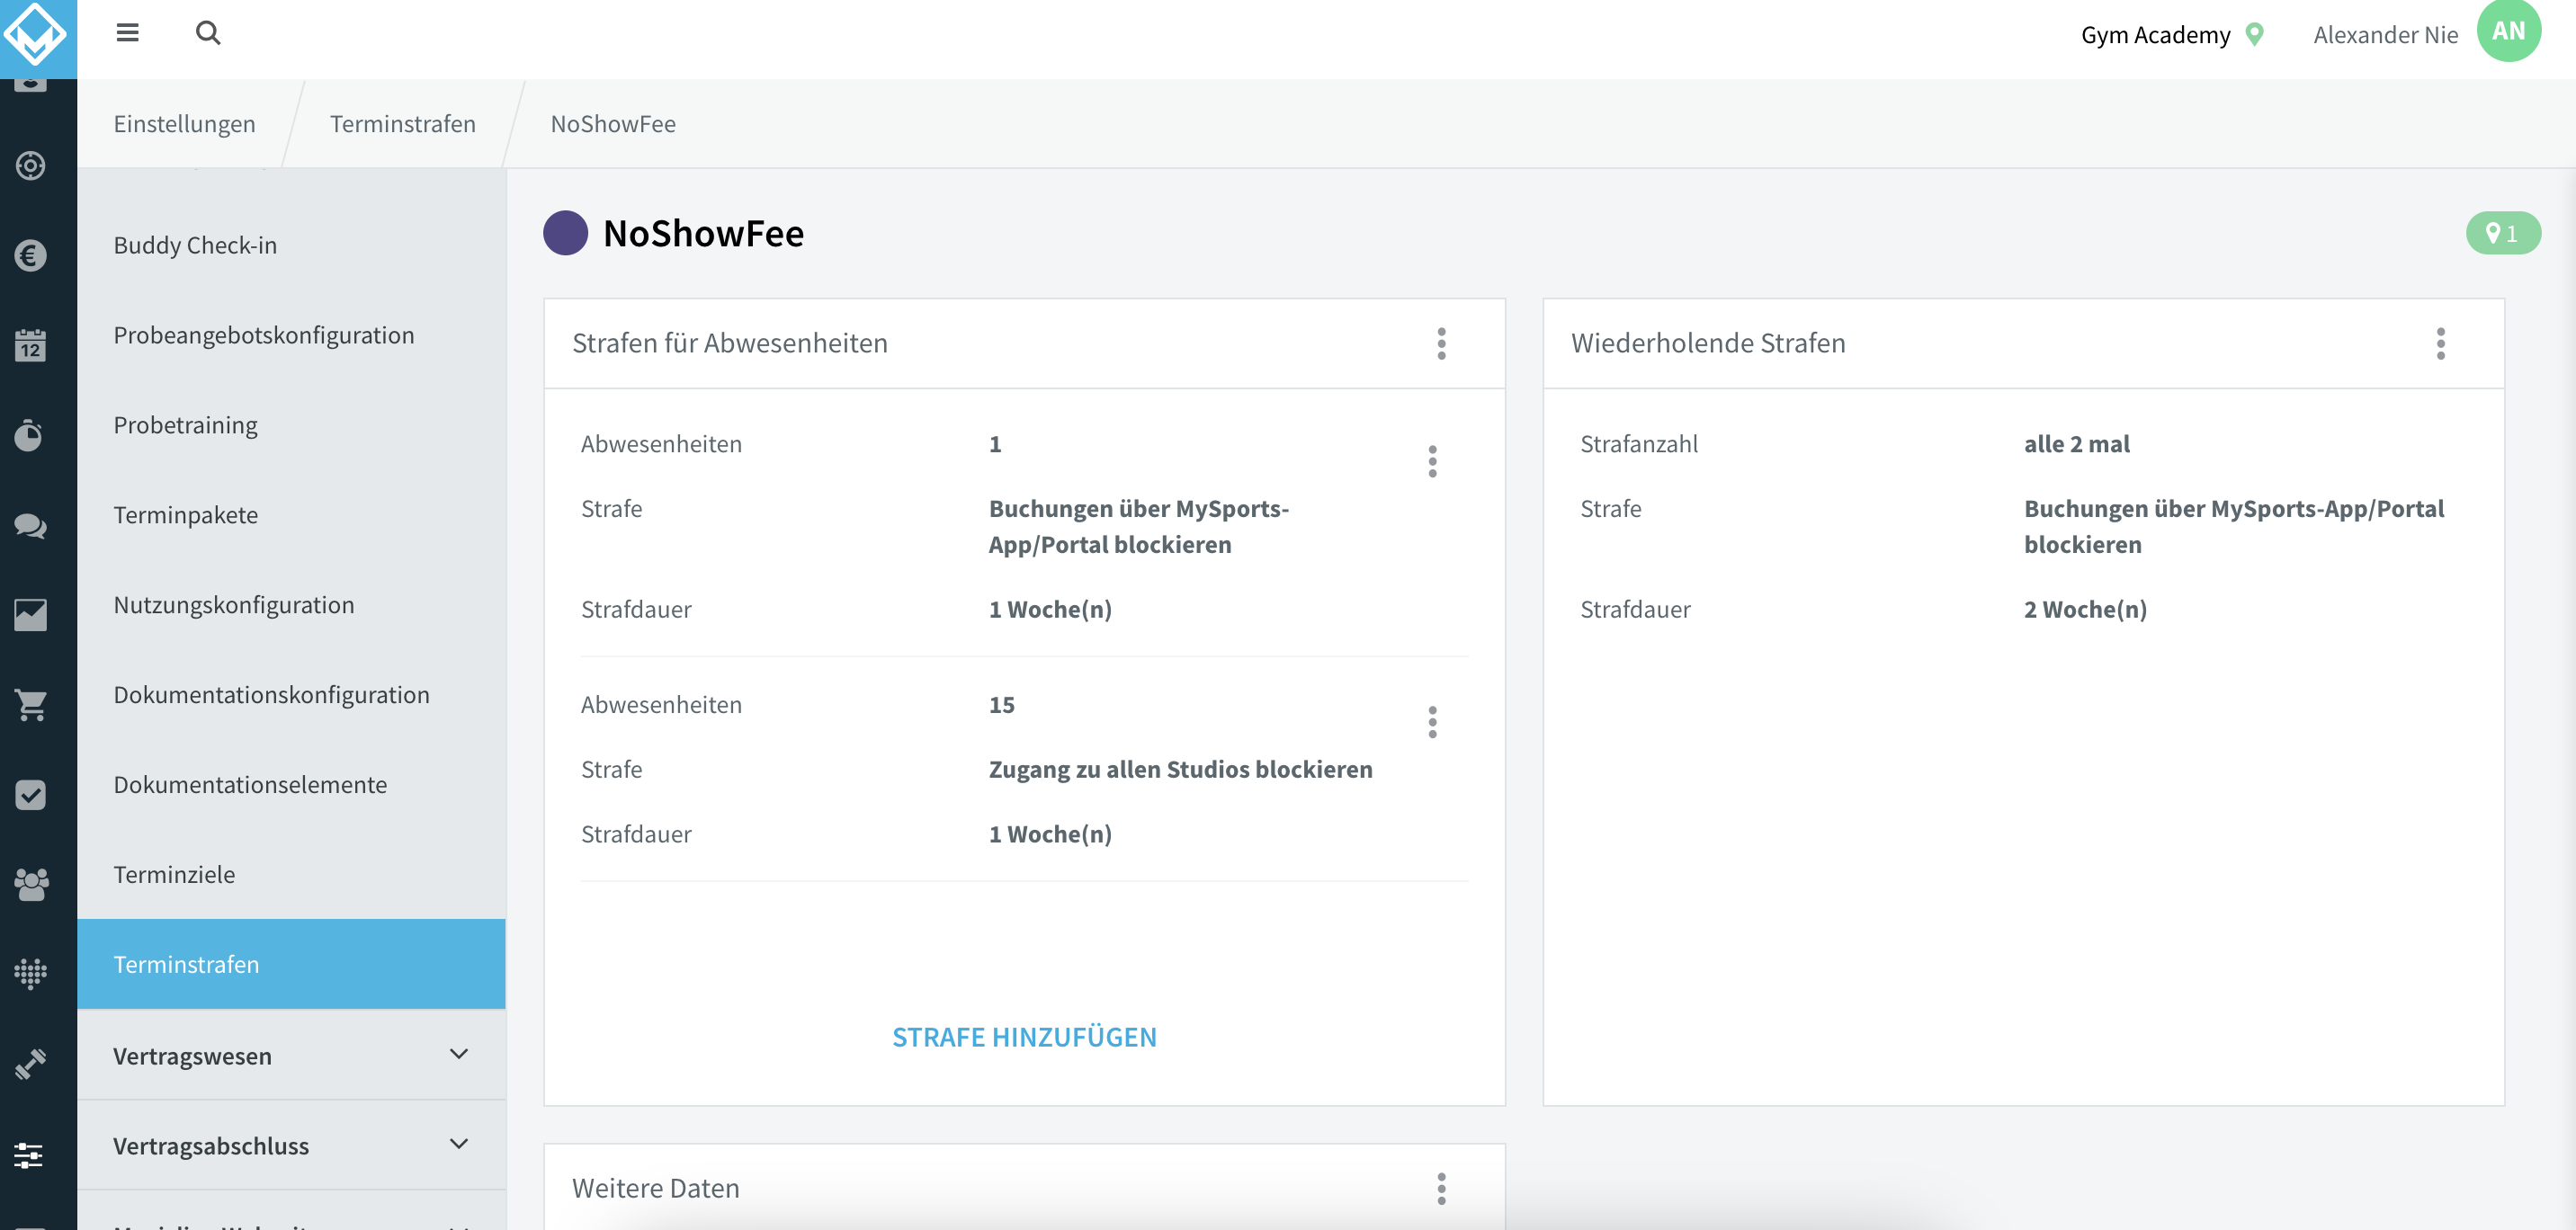Select Nutzungskonfiguration menu item
Screen dimensions: 2576x1230
click(291, 605)
